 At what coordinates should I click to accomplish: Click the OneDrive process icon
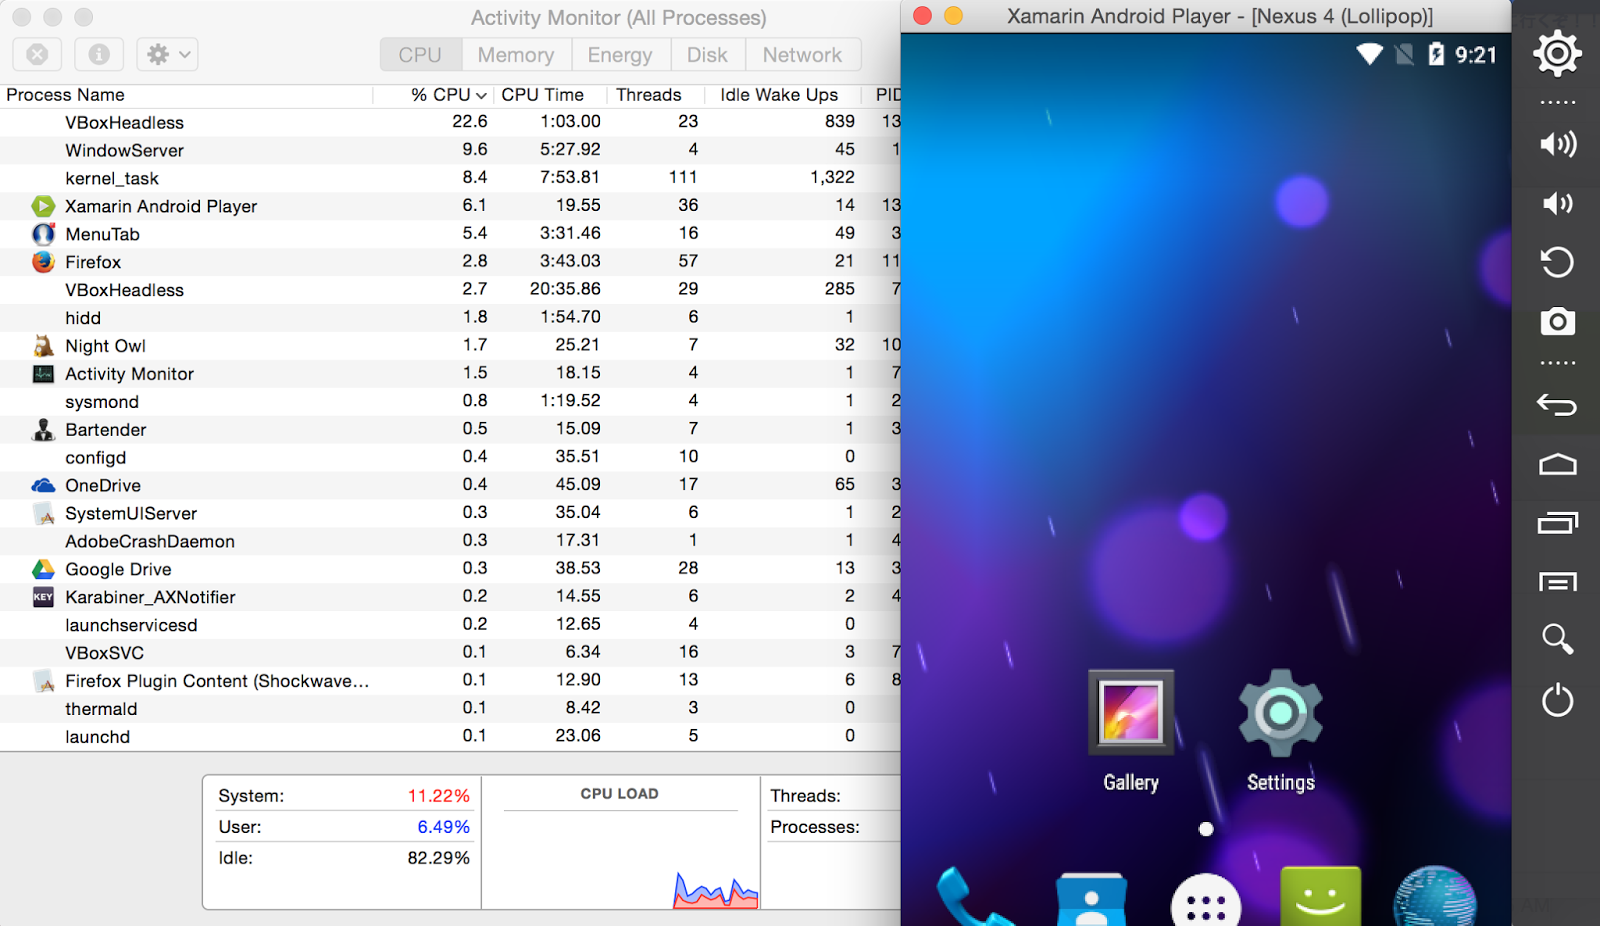click(43, 486)
